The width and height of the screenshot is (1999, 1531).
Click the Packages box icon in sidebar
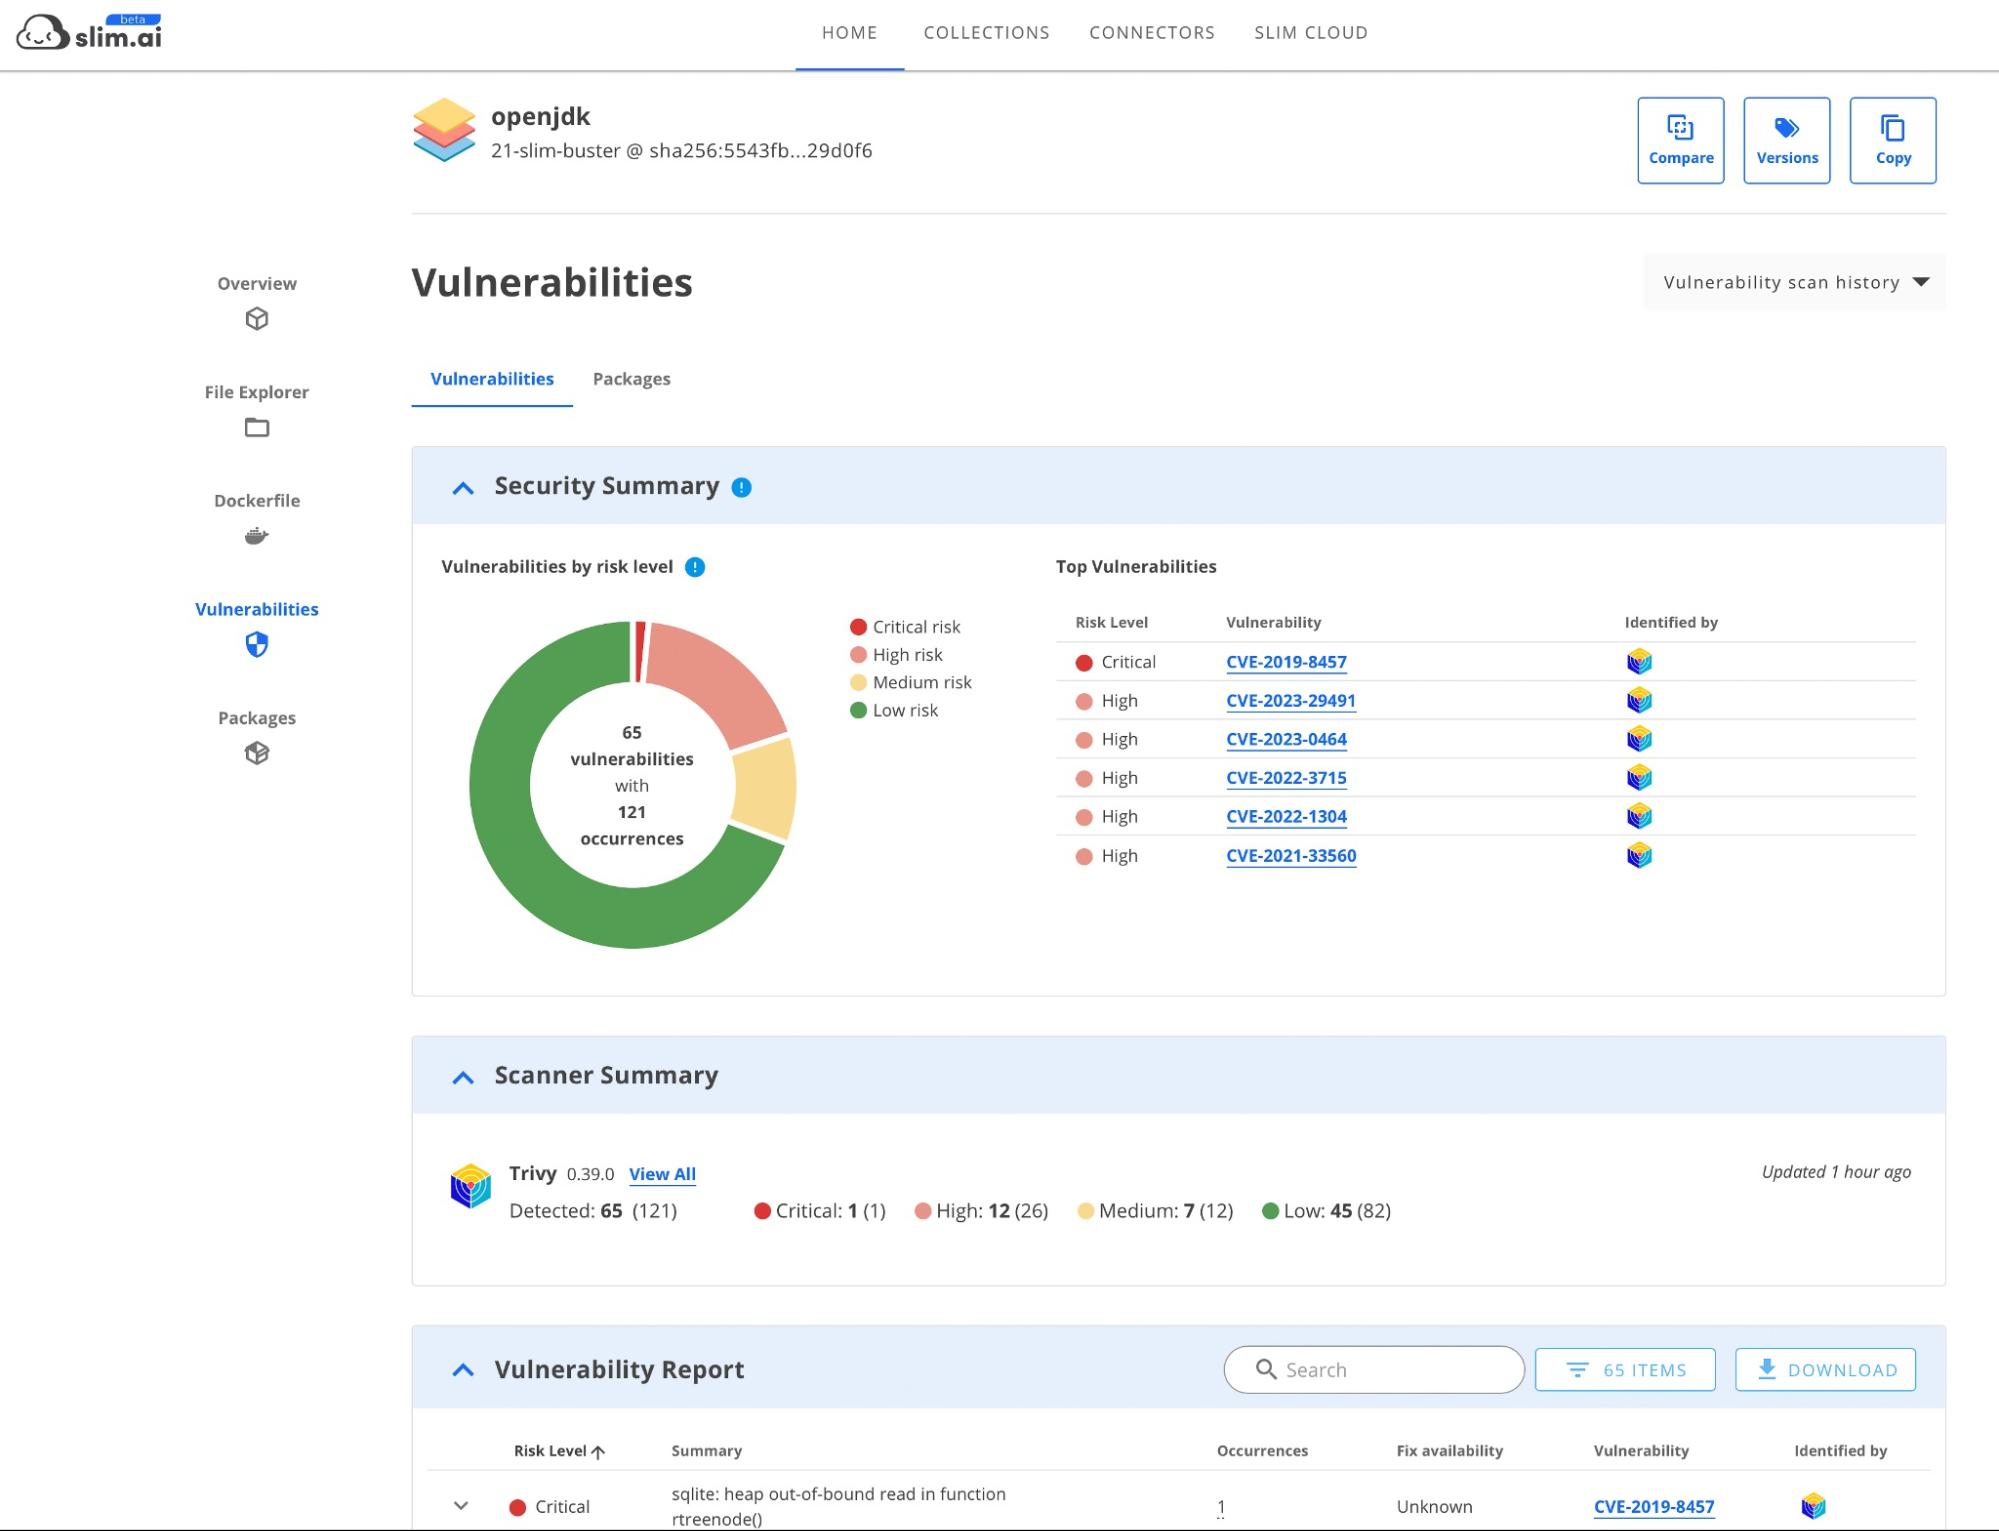pos(257,753)
